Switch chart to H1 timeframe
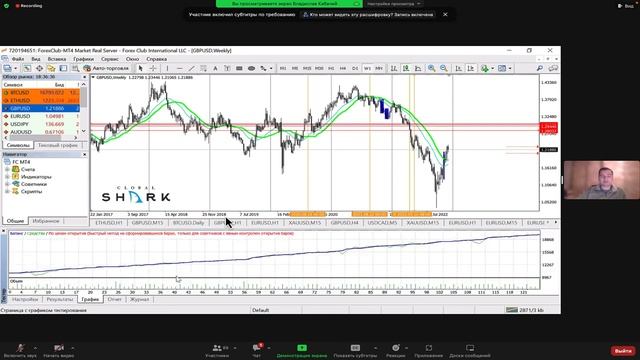 tap(331, 68)
